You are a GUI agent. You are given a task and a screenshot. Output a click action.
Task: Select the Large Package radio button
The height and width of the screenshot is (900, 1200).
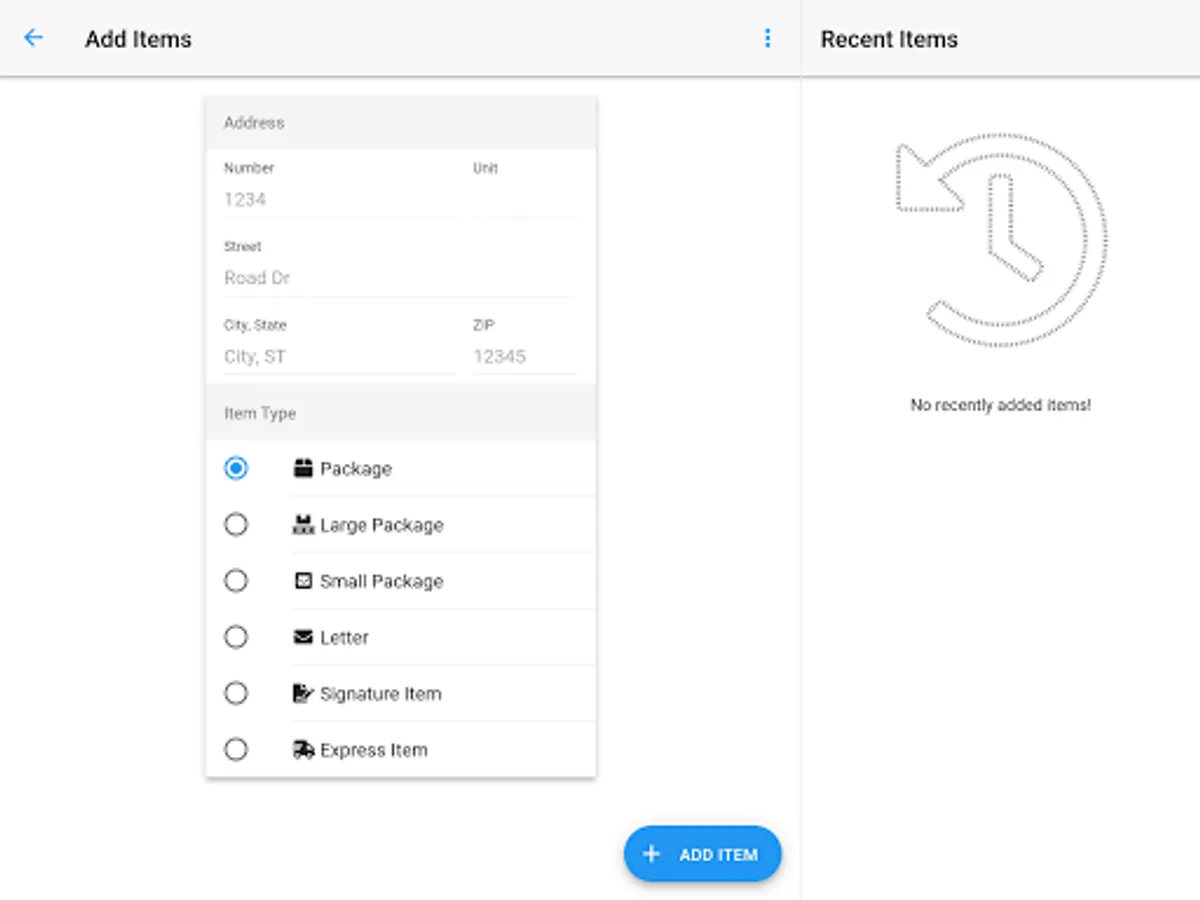click(236, 524)
